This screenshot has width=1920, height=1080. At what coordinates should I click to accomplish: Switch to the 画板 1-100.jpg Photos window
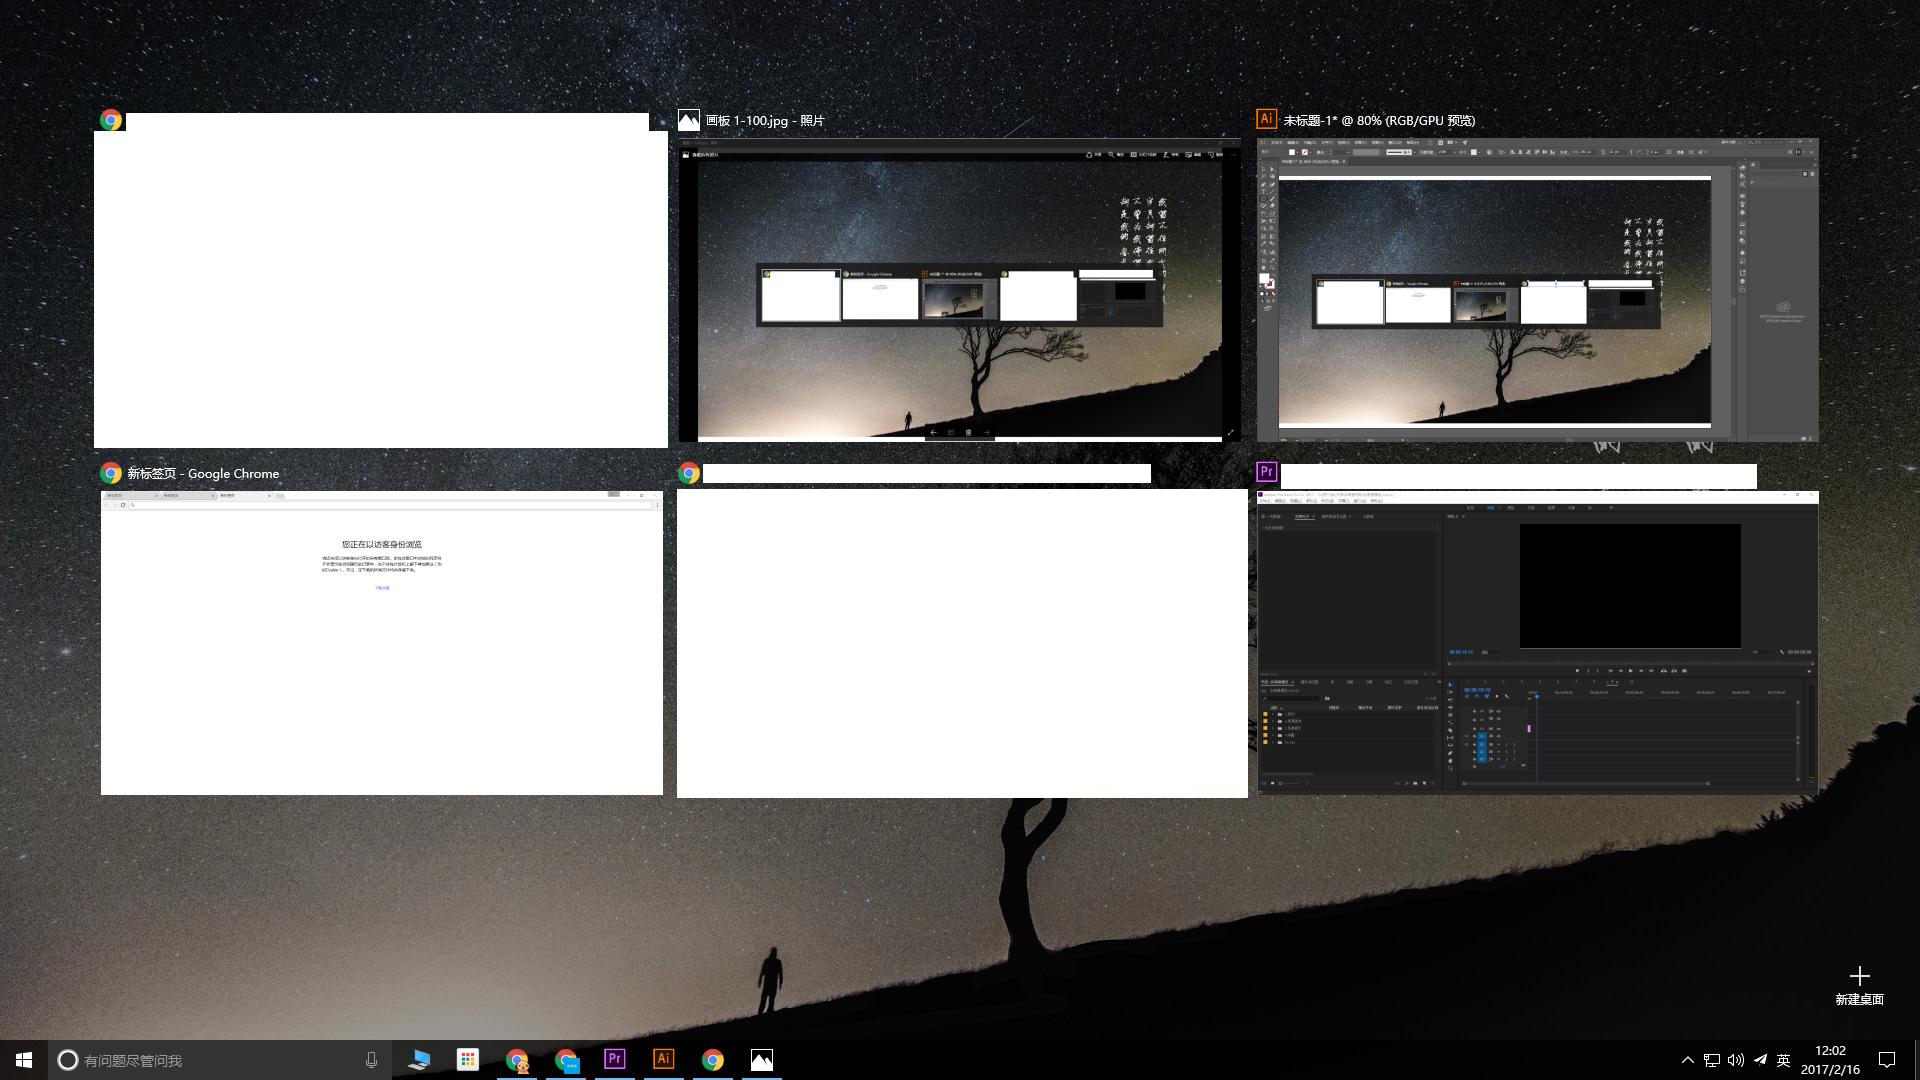(x=962, y=290)
